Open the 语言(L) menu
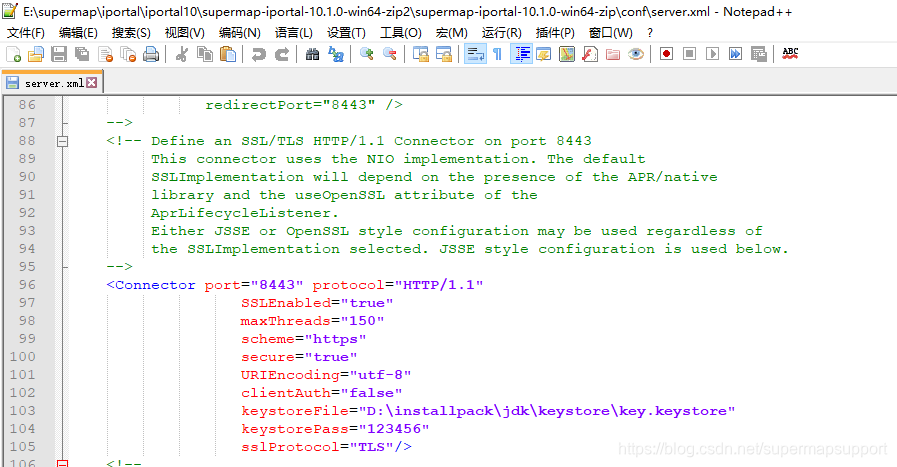This screenshot has width=897, height=467. click(x=293, y=33)
